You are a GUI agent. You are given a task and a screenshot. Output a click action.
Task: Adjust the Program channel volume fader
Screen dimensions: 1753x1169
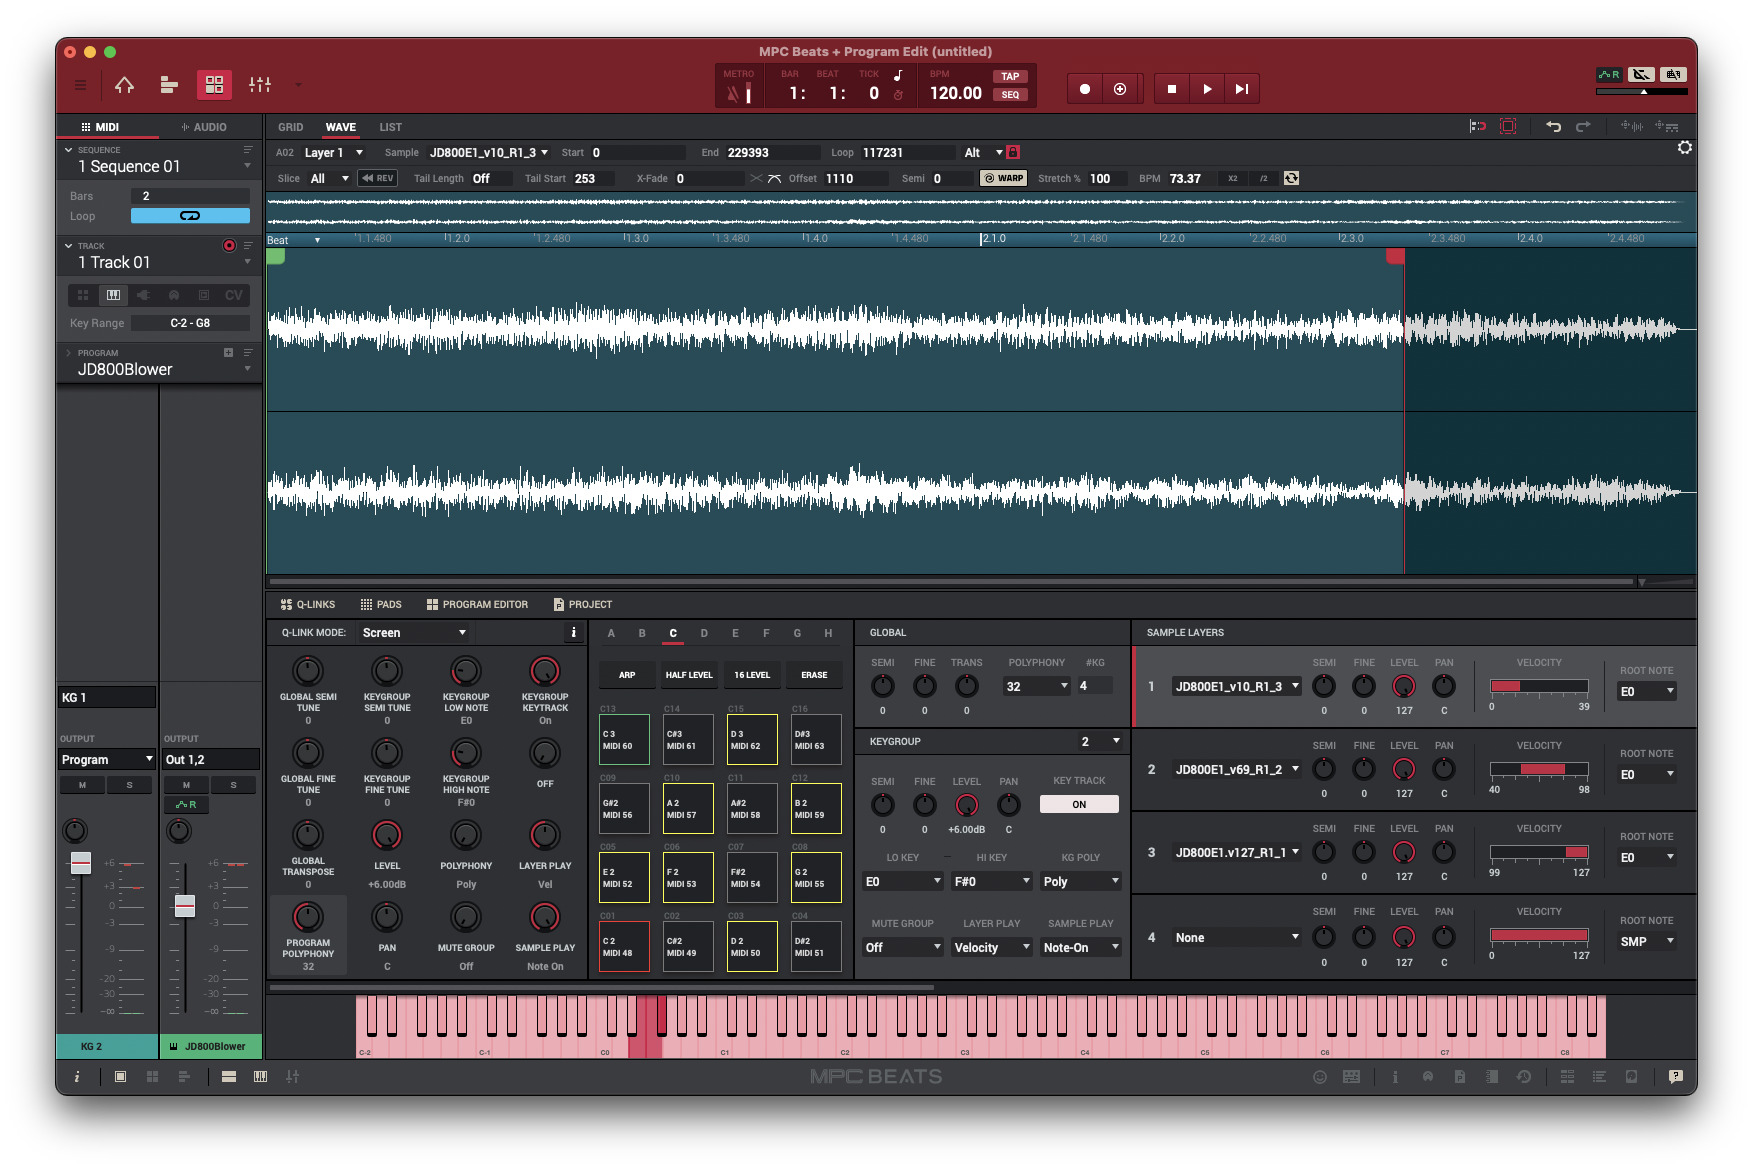81,863
